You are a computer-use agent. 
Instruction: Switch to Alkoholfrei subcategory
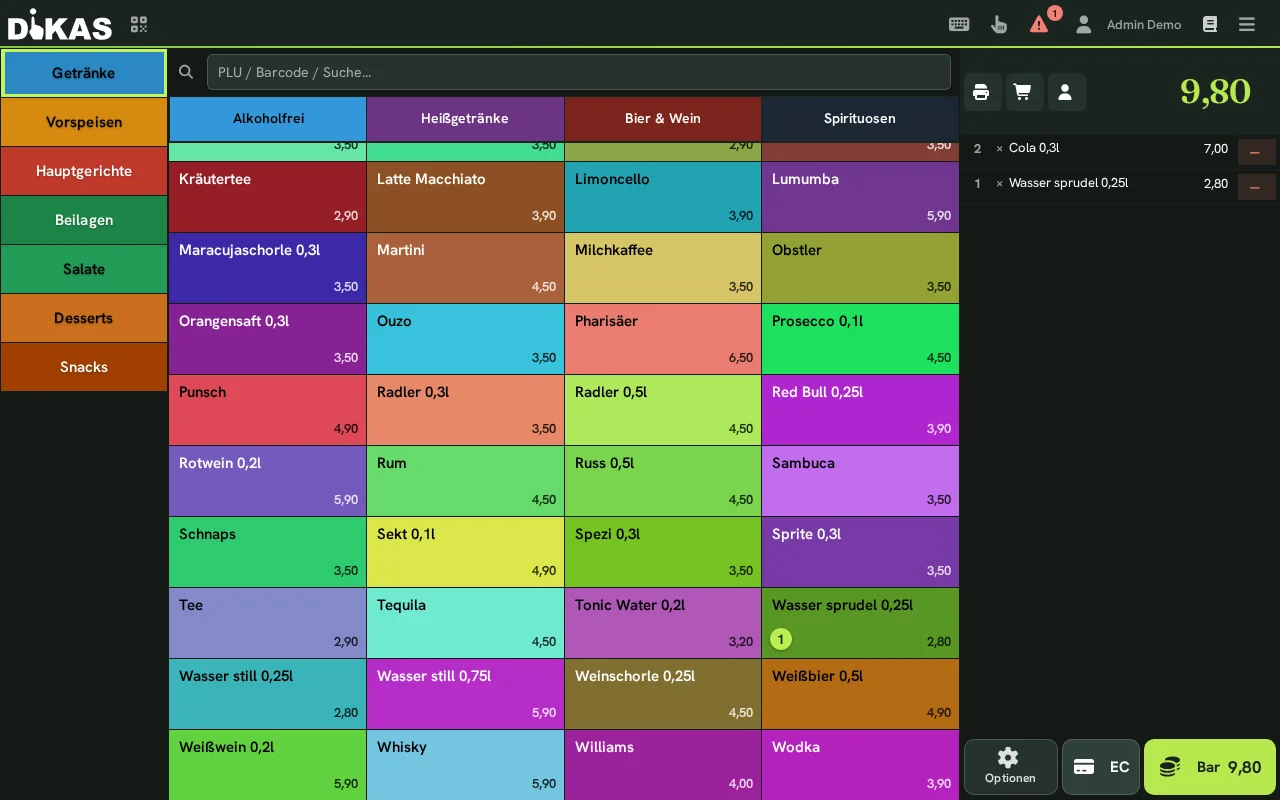(268, 118)
